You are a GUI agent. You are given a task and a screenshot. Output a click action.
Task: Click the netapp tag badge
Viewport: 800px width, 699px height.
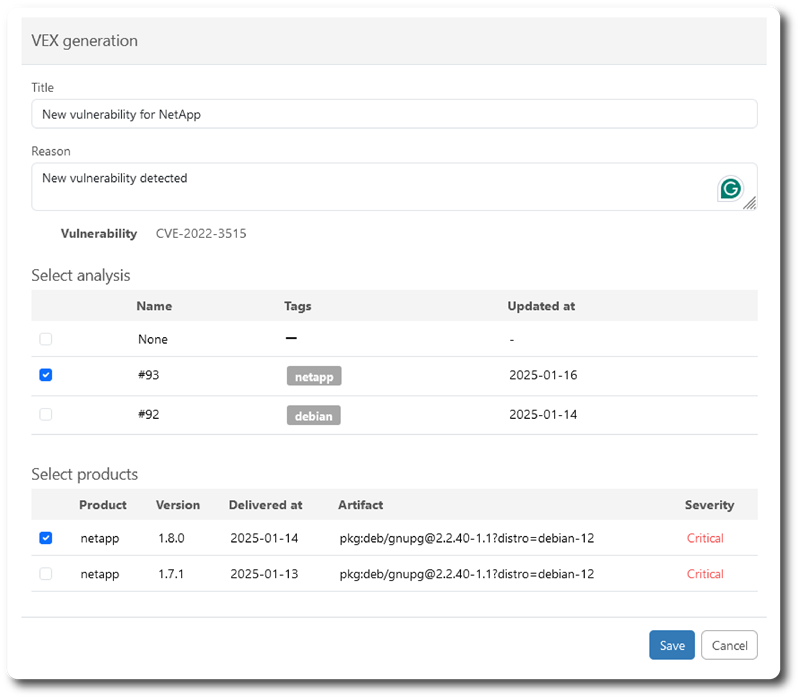pyautogui.click(x=314, y=377)
